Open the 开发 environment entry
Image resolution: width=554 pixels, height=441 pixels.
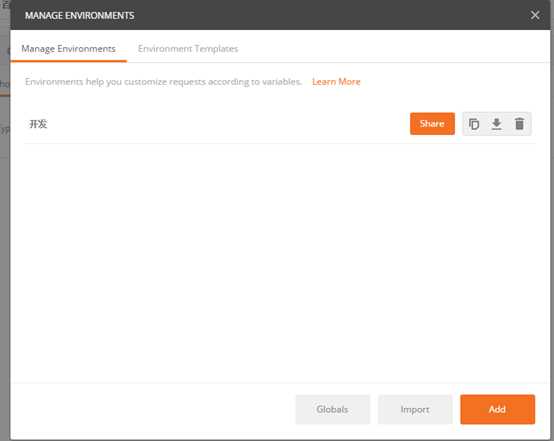click(38, 124)
